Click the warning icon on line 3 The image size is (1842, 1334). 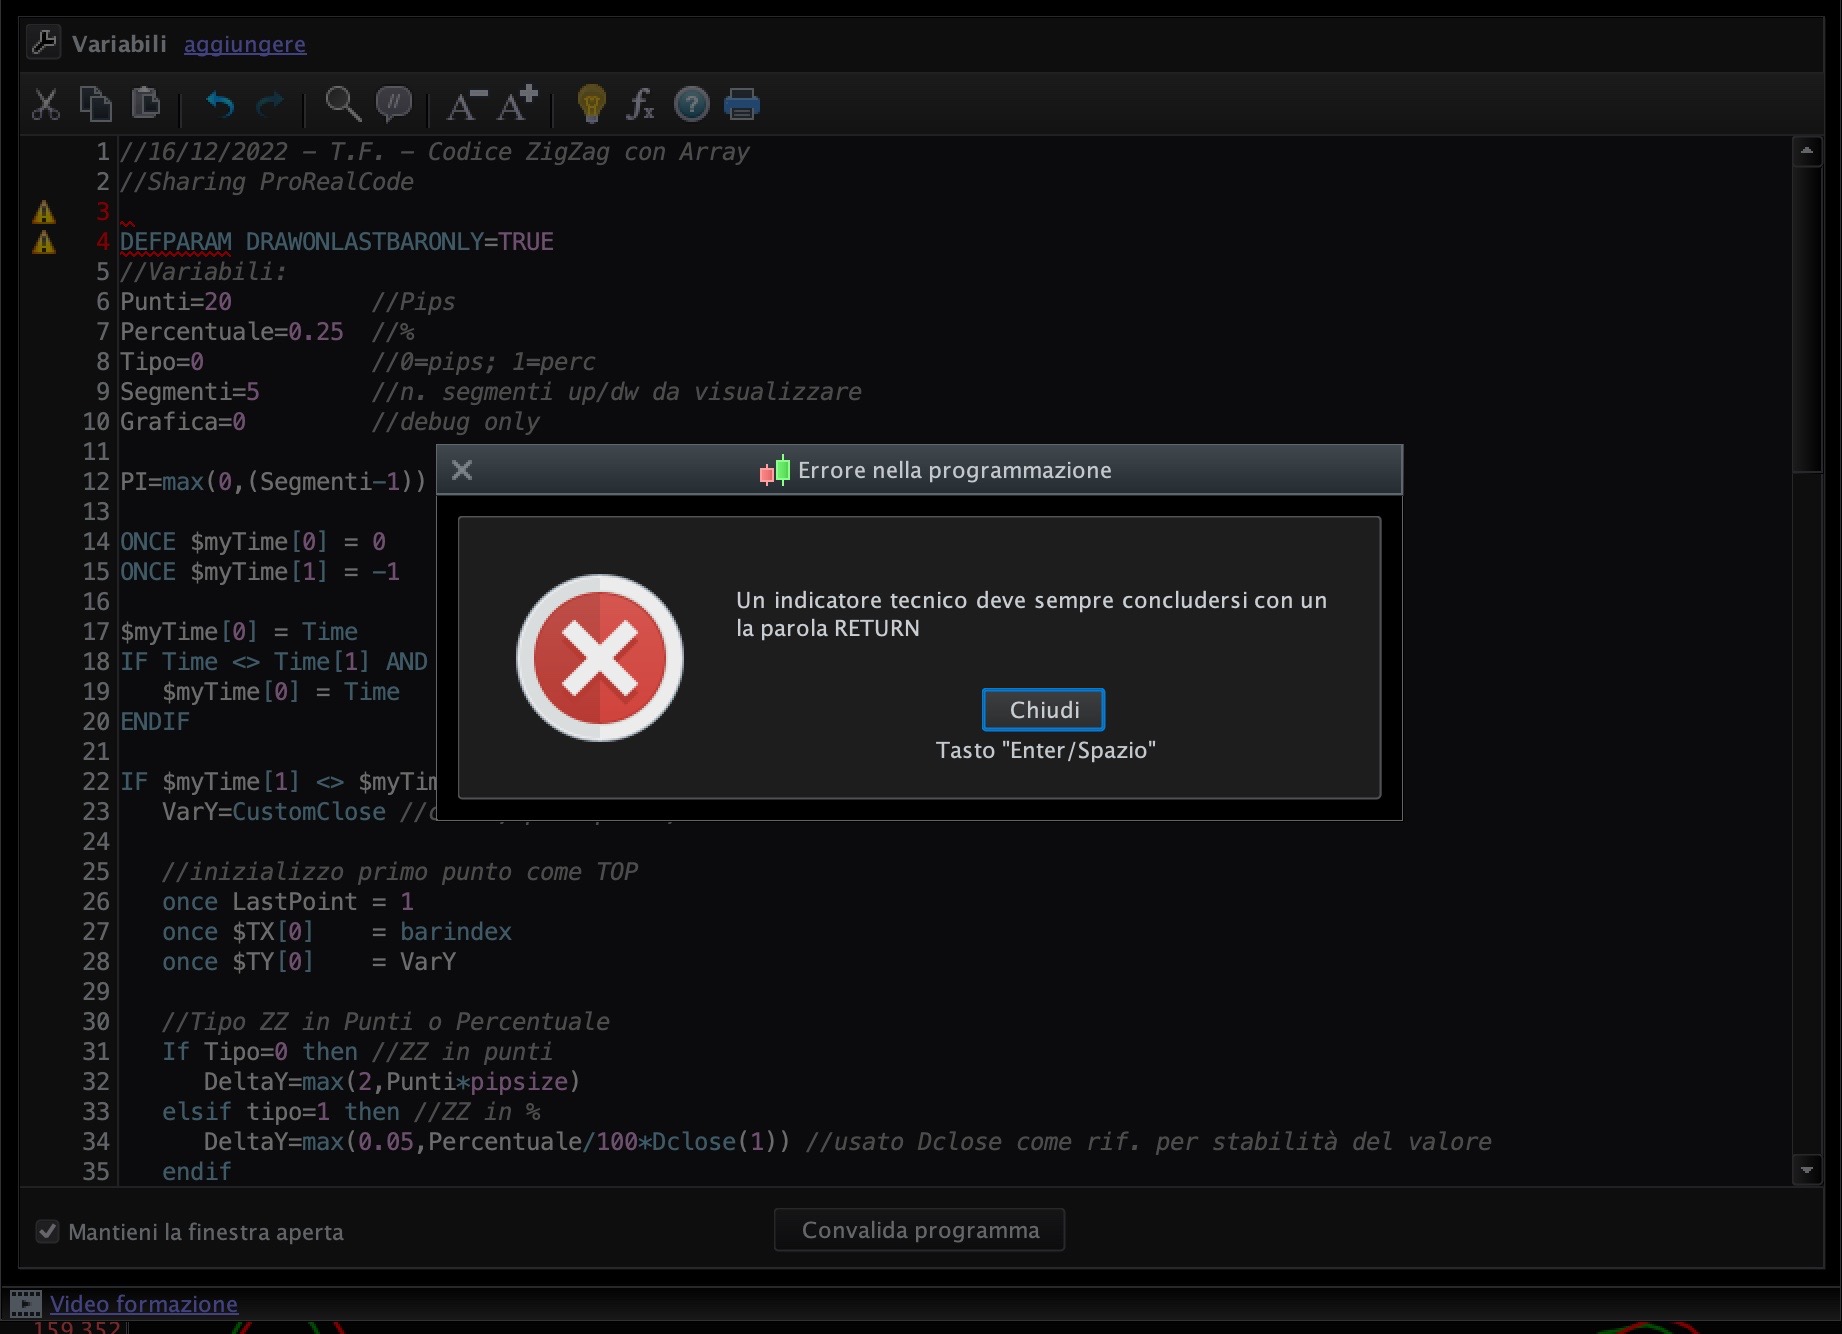pos(44,212)
